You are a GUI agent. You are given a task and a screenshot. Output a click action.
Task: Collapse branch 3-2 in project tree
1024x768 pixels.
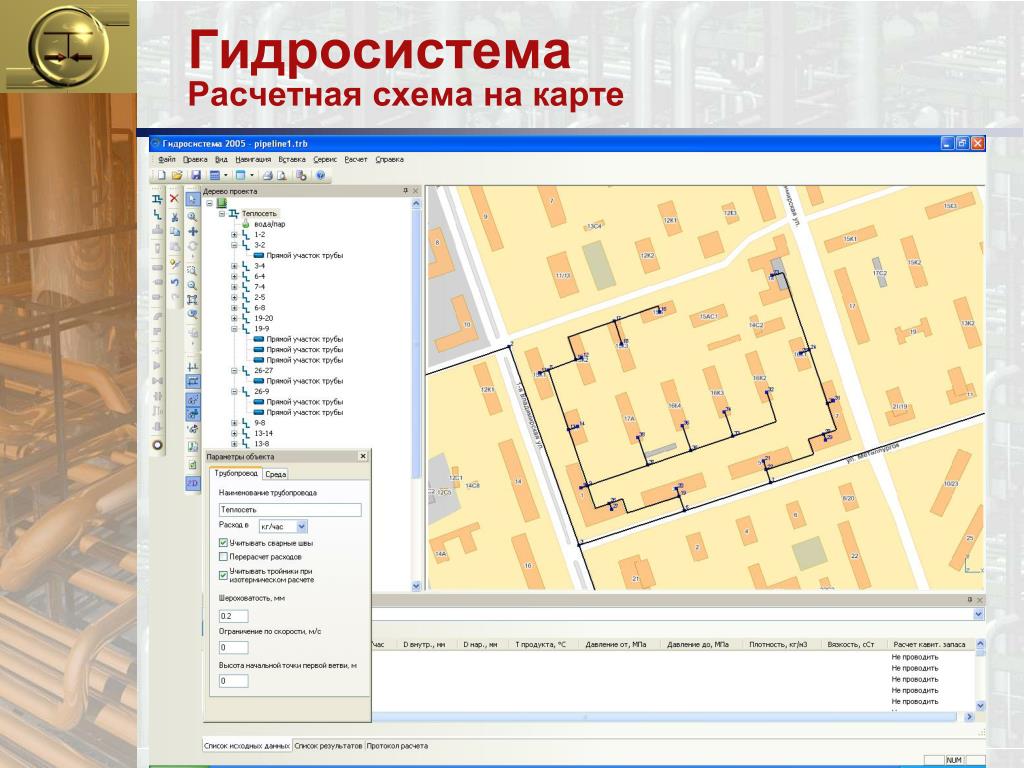coord(234,245)
